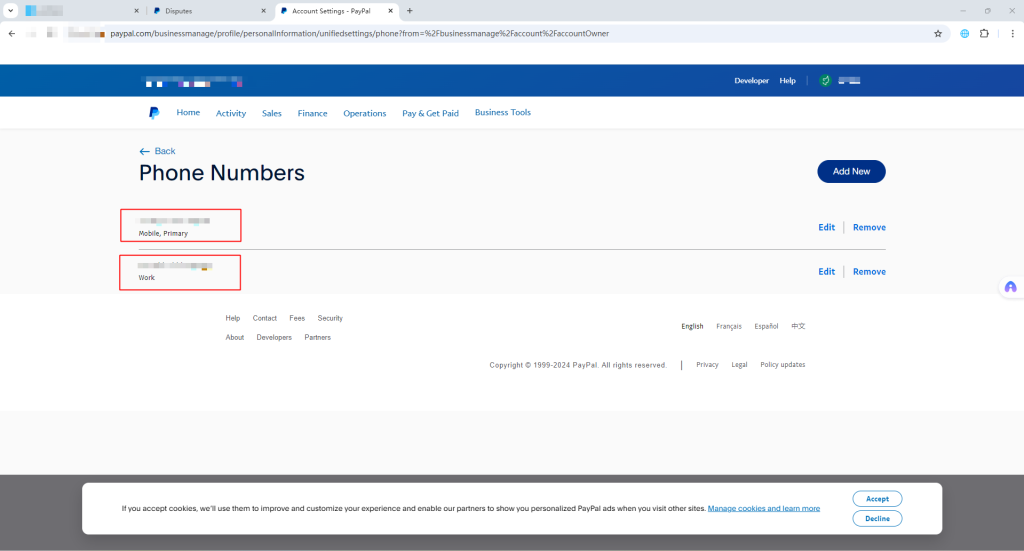Click the browser back arrow
Viewport: 1024px width, 551px height.
(x=12, y=33)
